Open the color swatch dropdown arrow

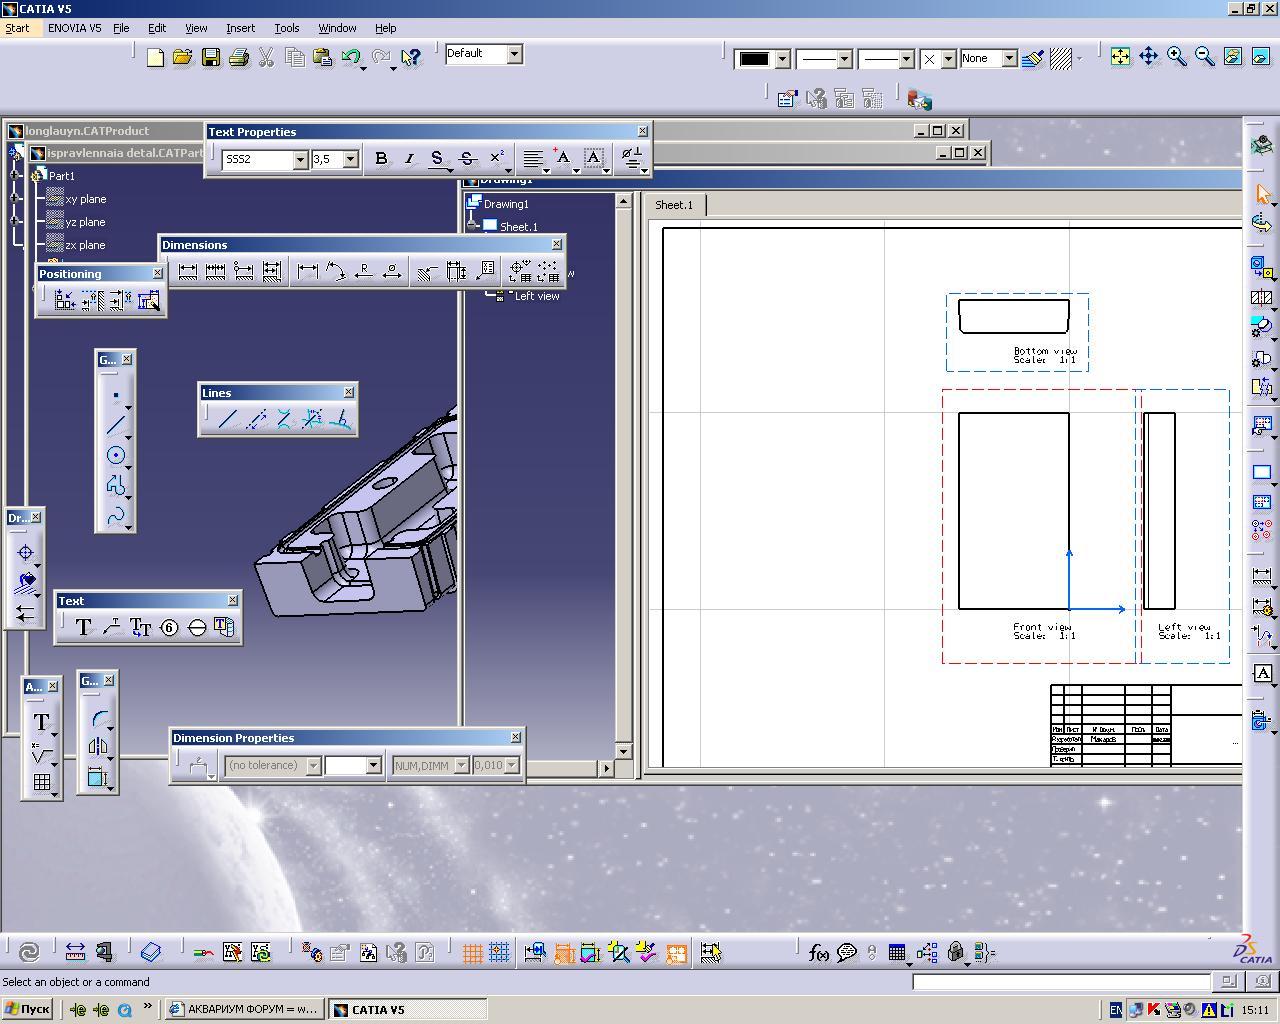click(782, 59)
